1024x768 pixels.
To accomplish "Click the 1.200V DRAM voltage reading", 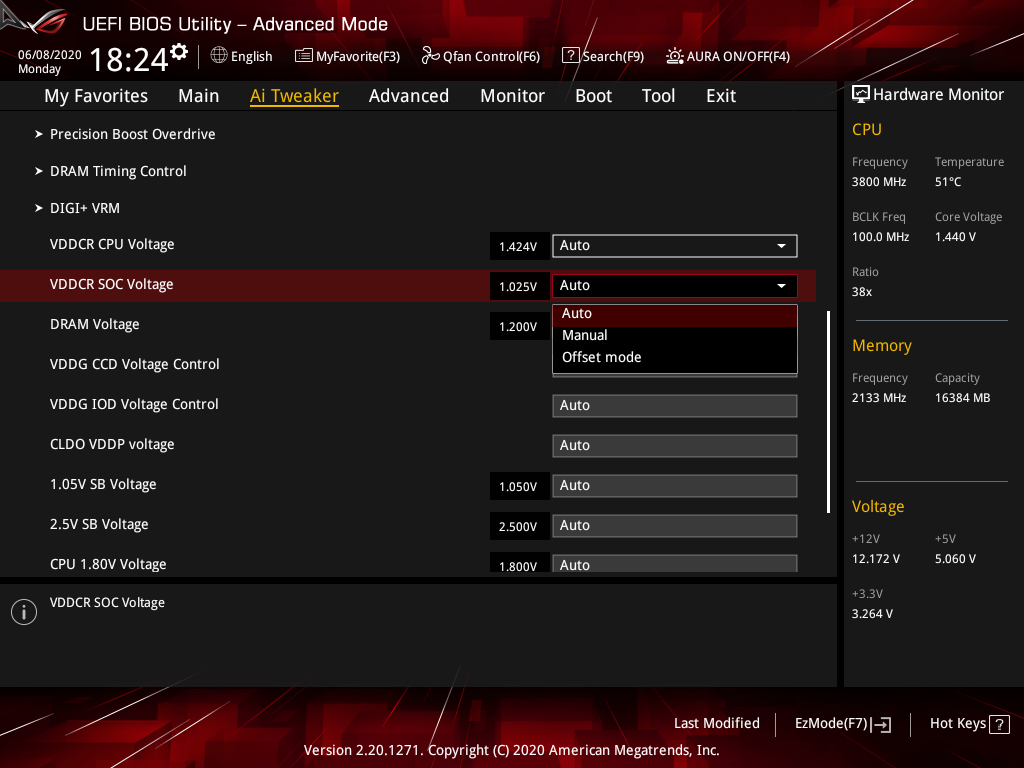I will pyautogui.click(x=519, y=327).
